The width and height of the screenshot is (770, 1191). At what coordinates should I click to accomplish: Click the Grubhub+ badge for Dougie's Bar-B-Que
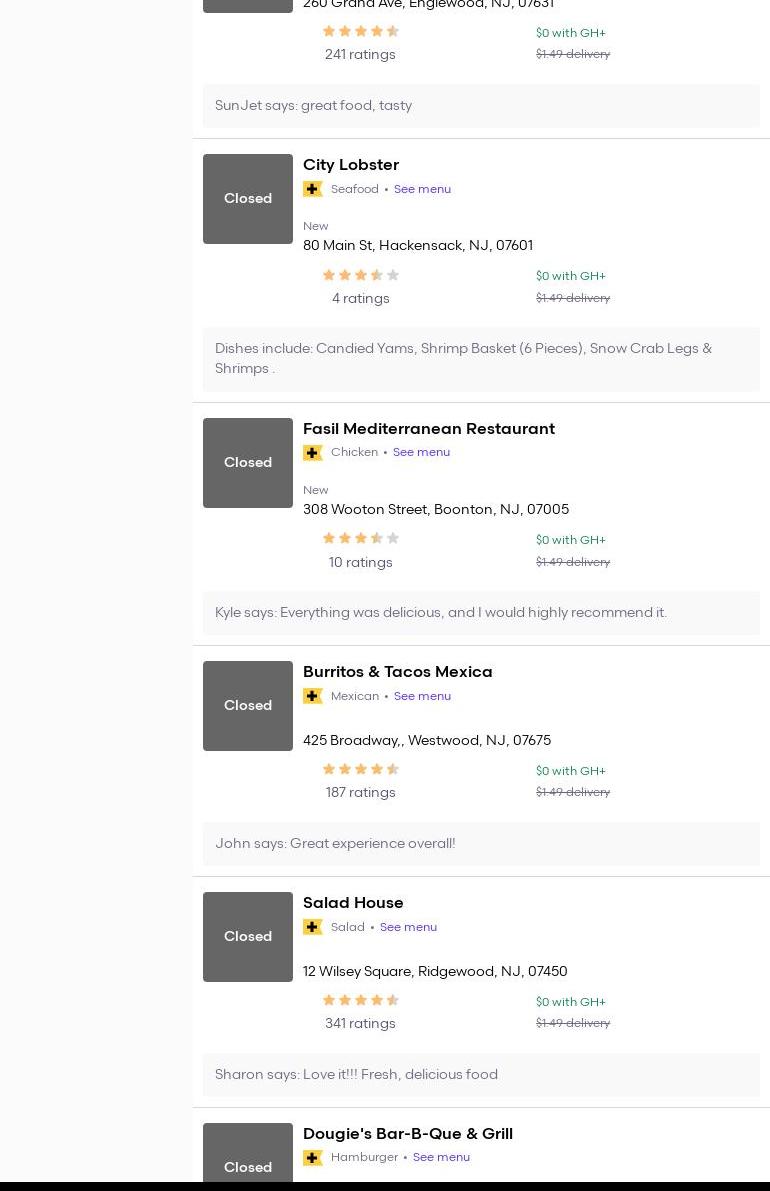313,1158
